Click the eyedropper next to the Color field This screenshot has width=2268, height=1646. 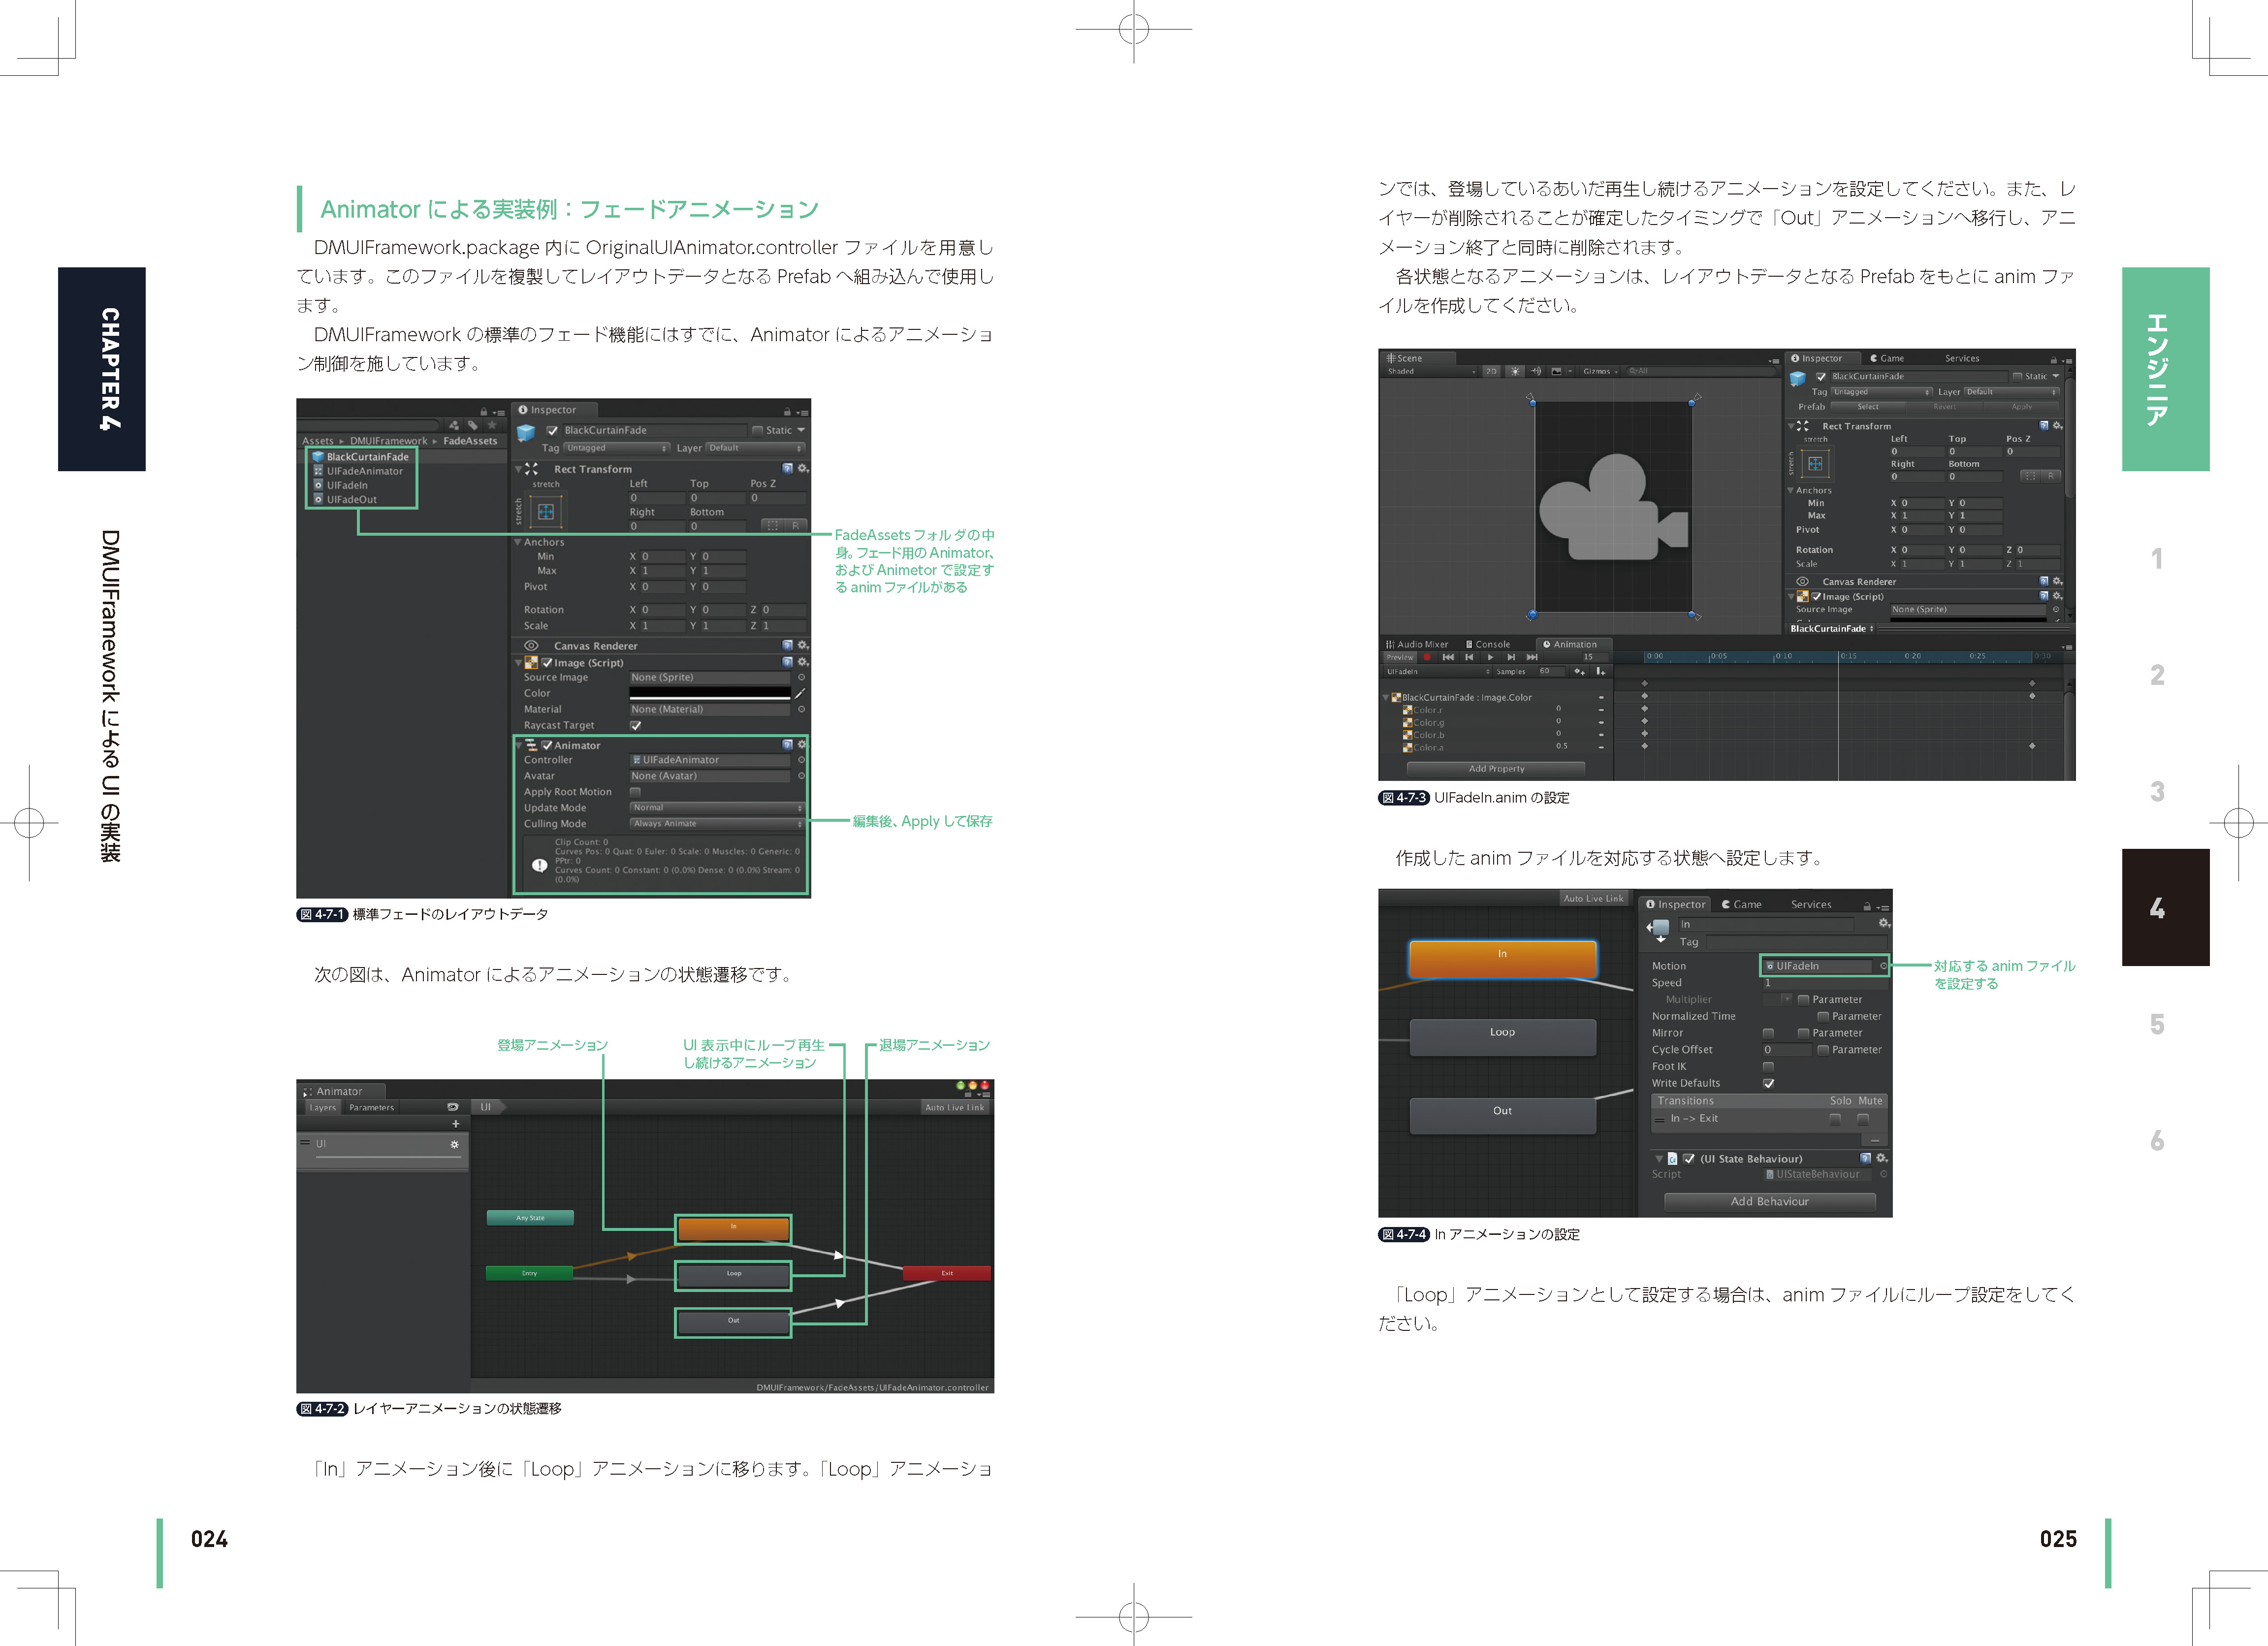point(800,693)
